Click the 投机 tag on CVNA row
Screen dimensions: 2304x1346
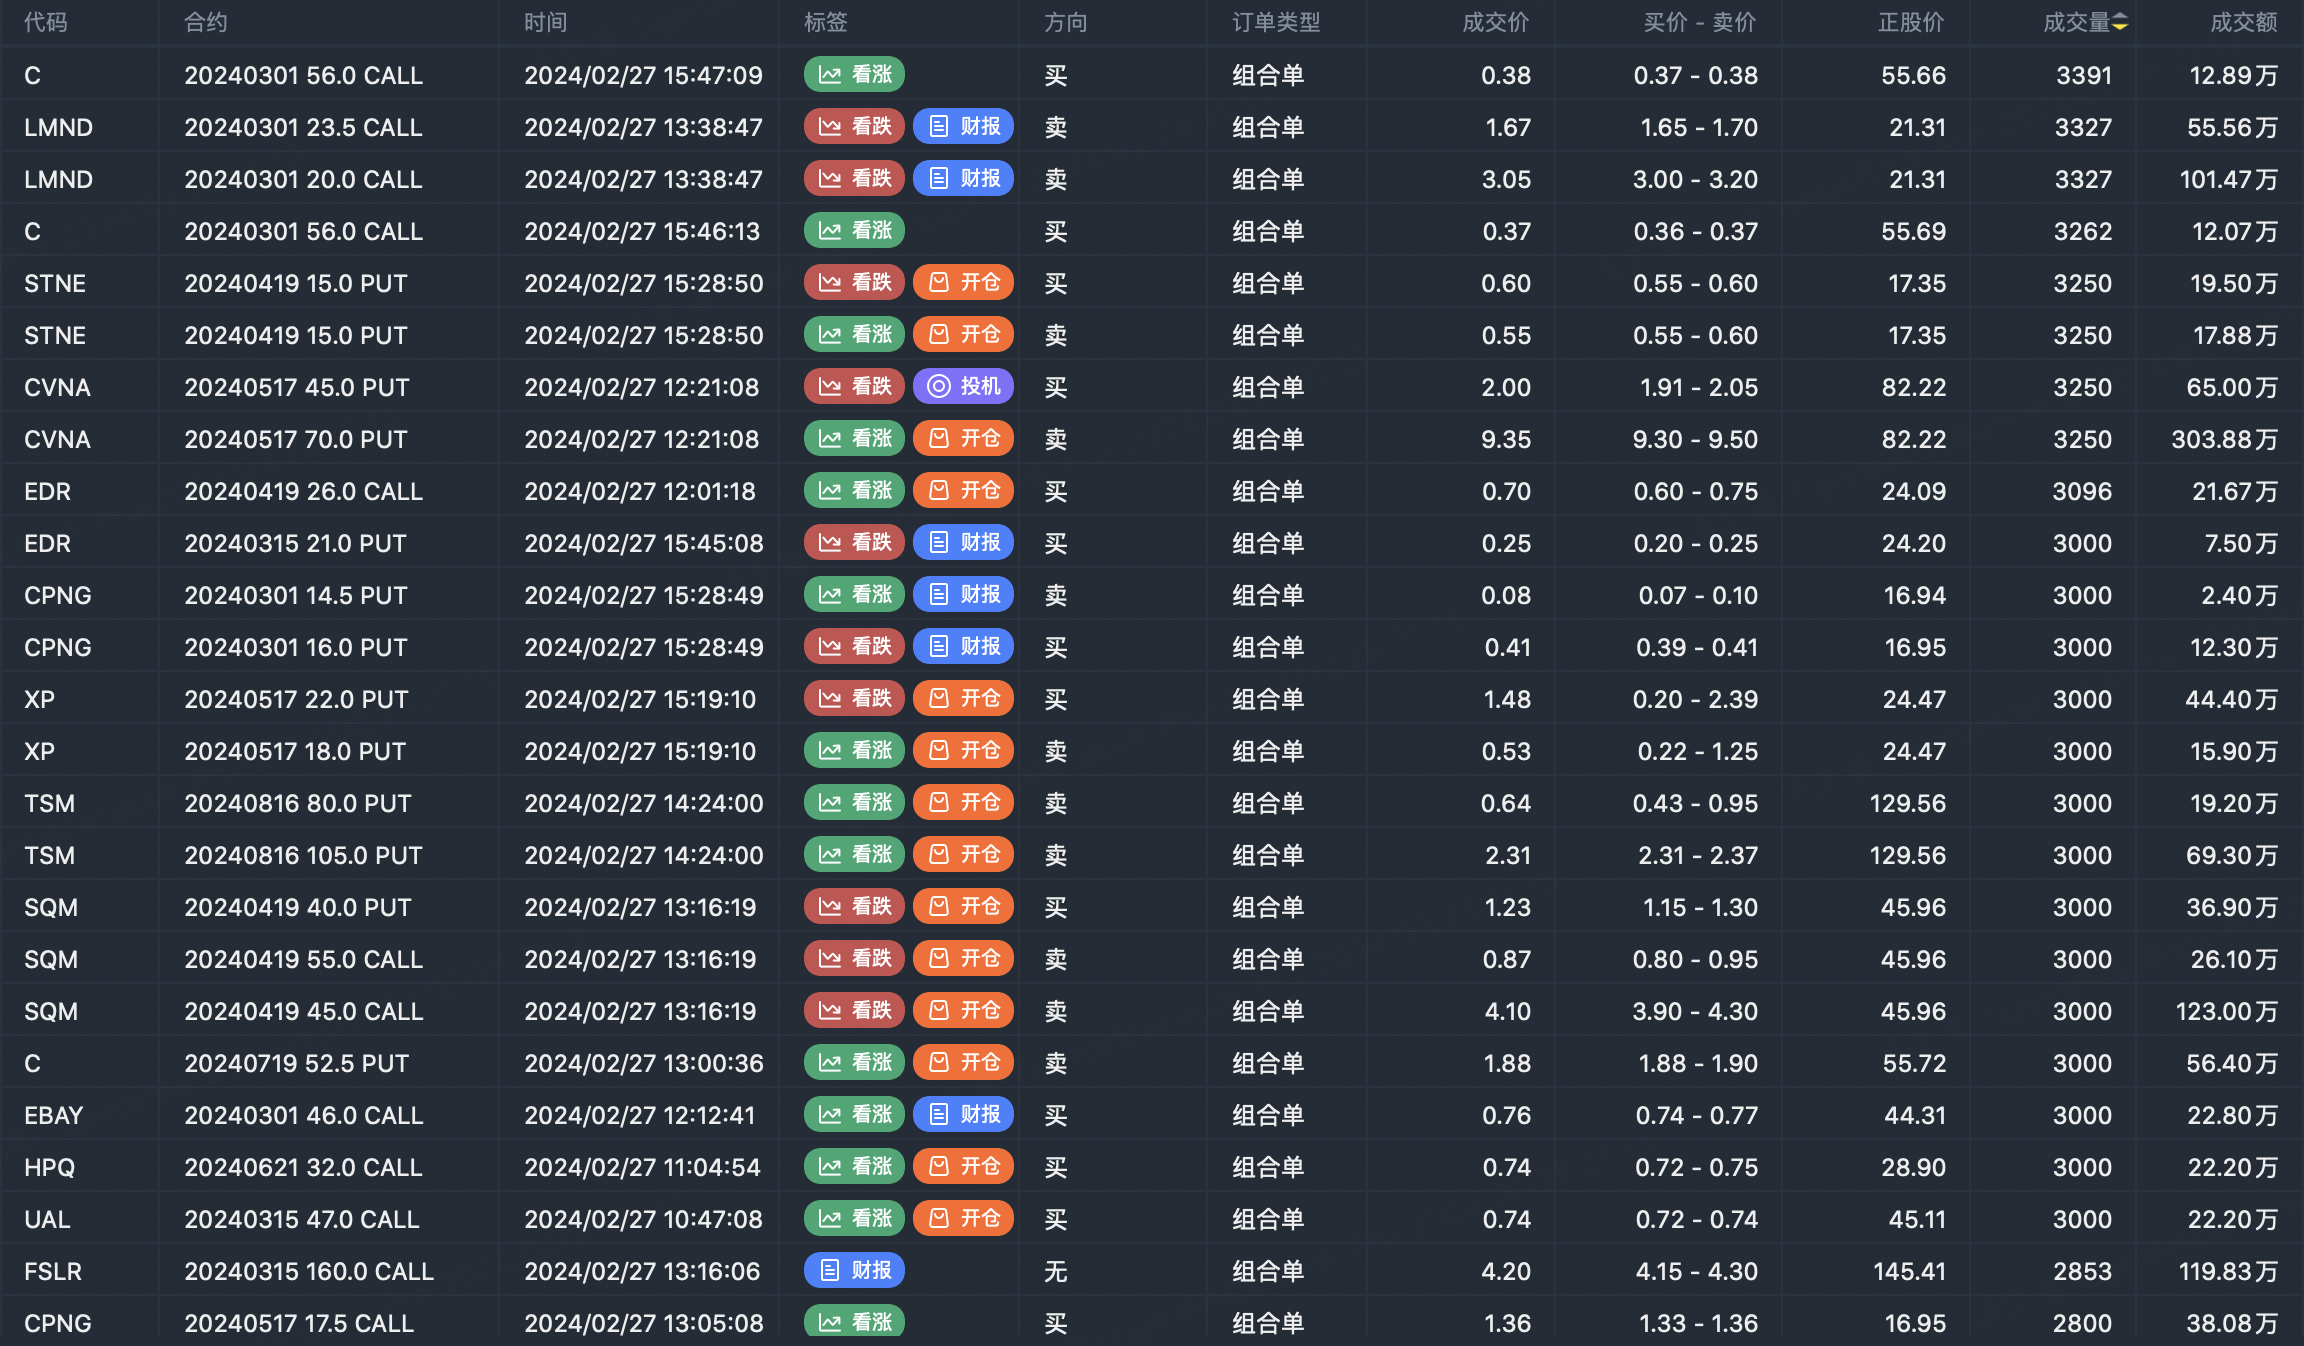pos(963,387)
